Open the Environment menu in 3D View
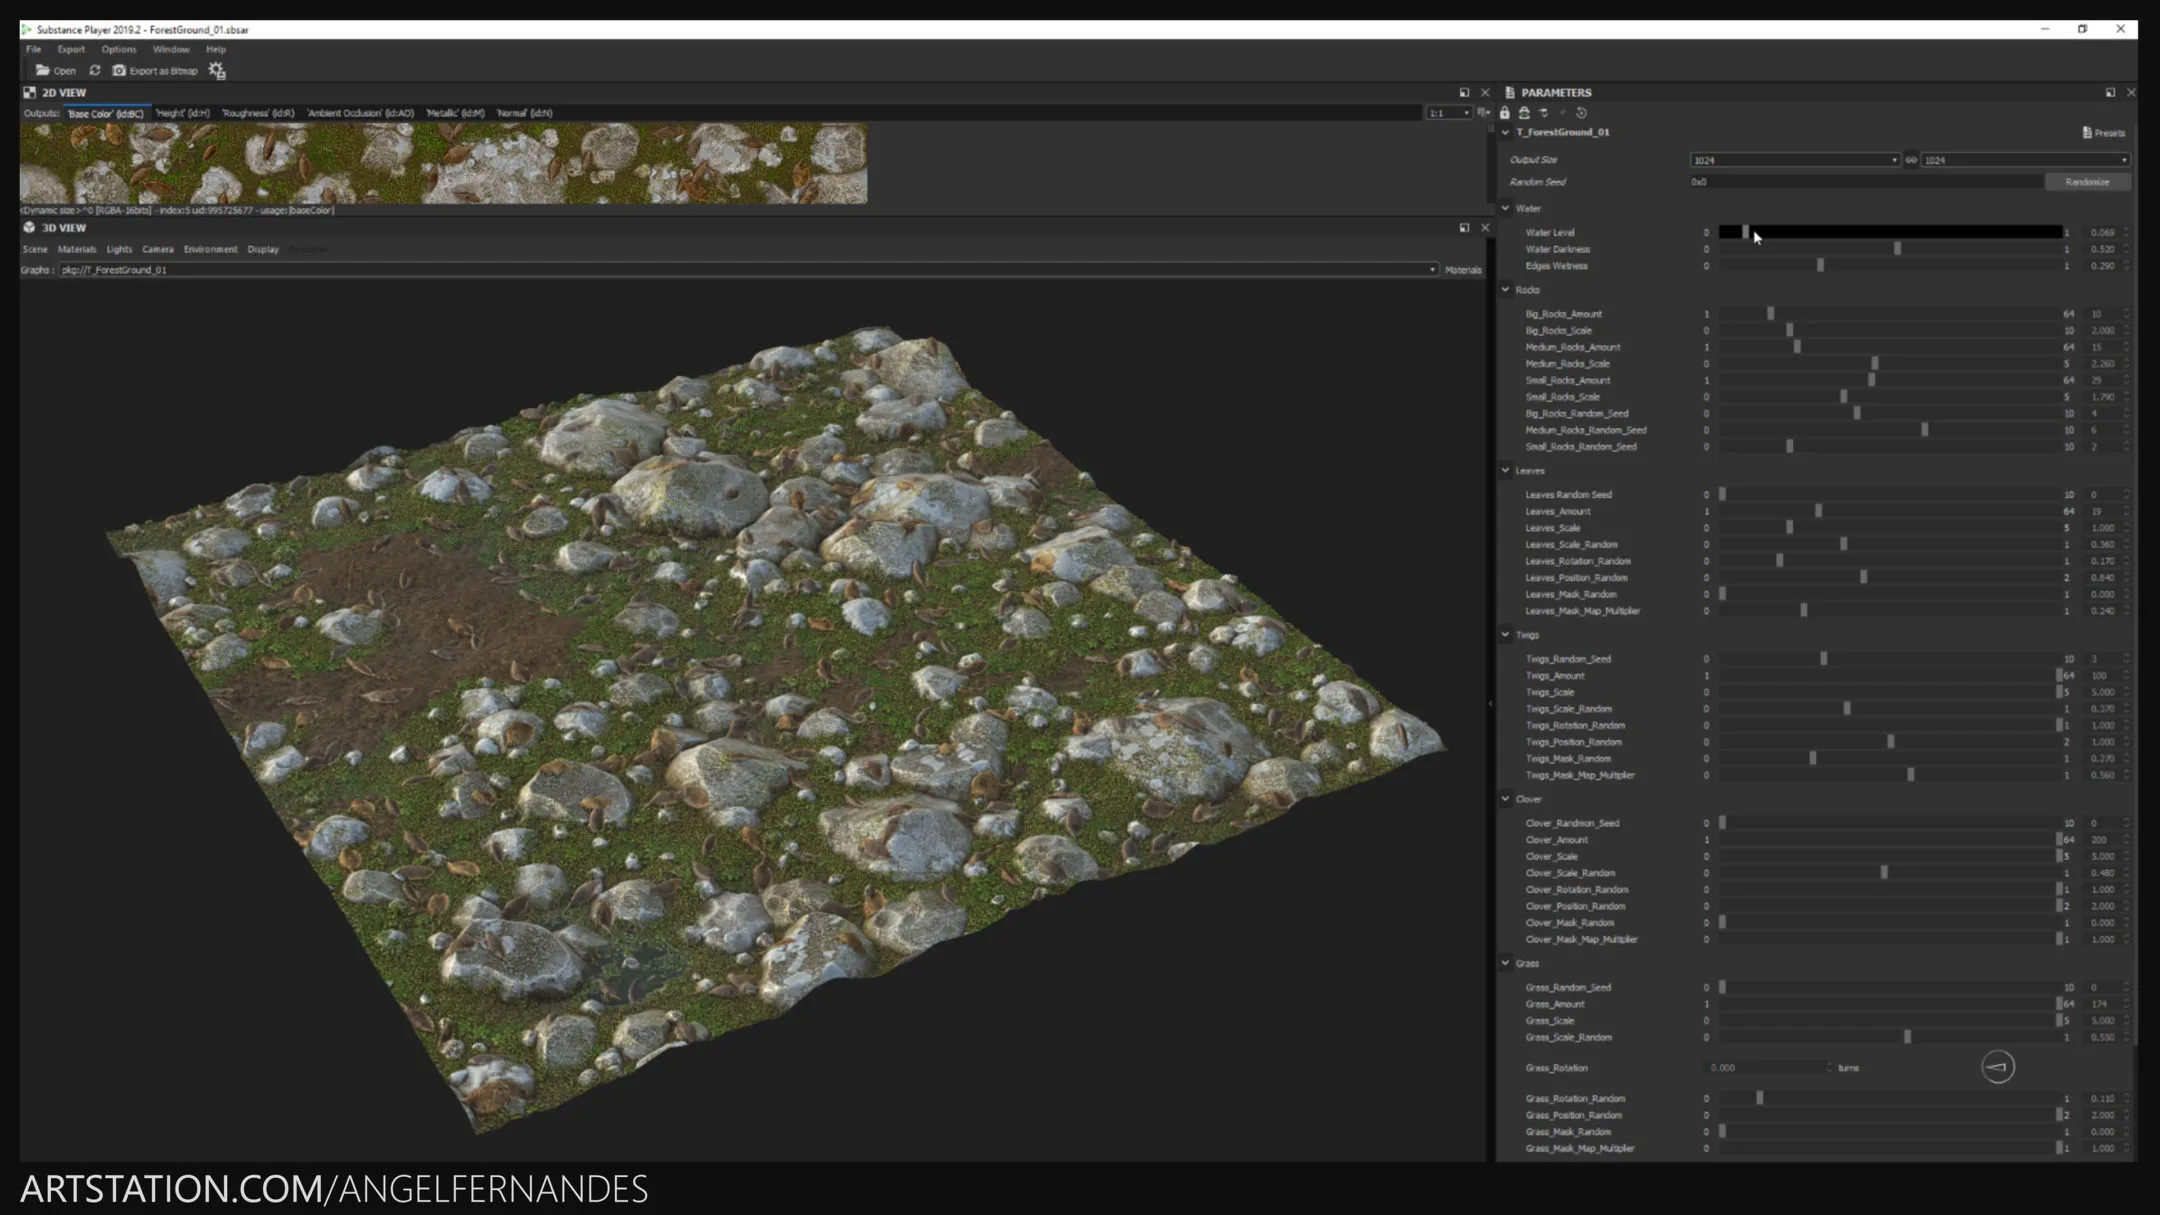 [x=210, y=249]
